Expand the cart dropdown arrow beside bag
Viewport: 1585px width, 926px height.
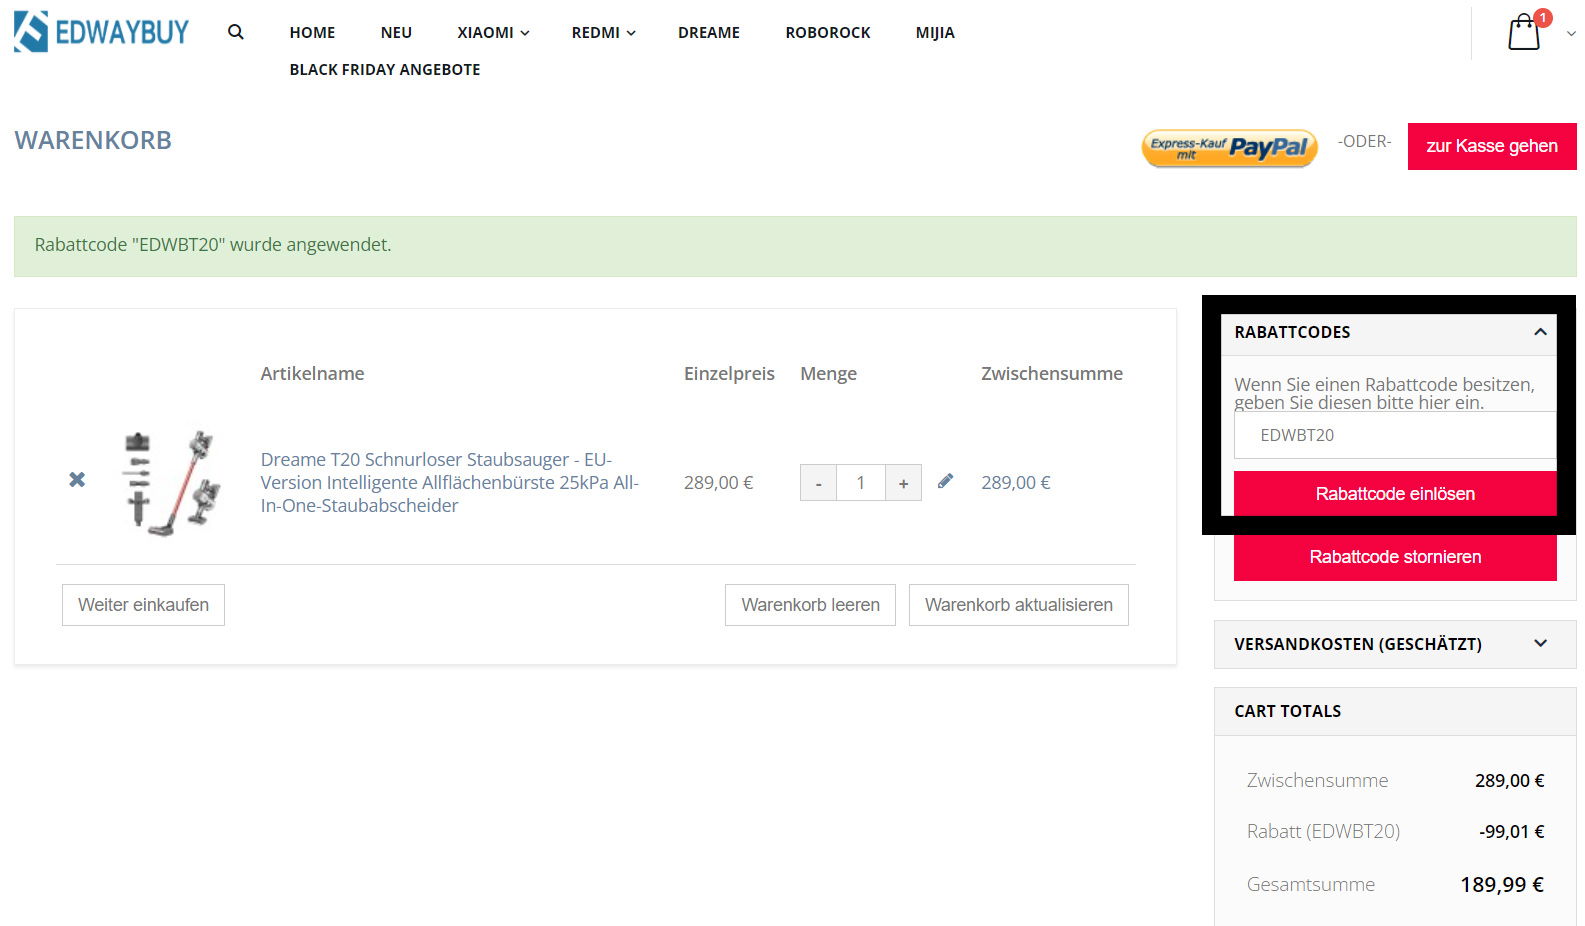click(x=1571, y=33)
